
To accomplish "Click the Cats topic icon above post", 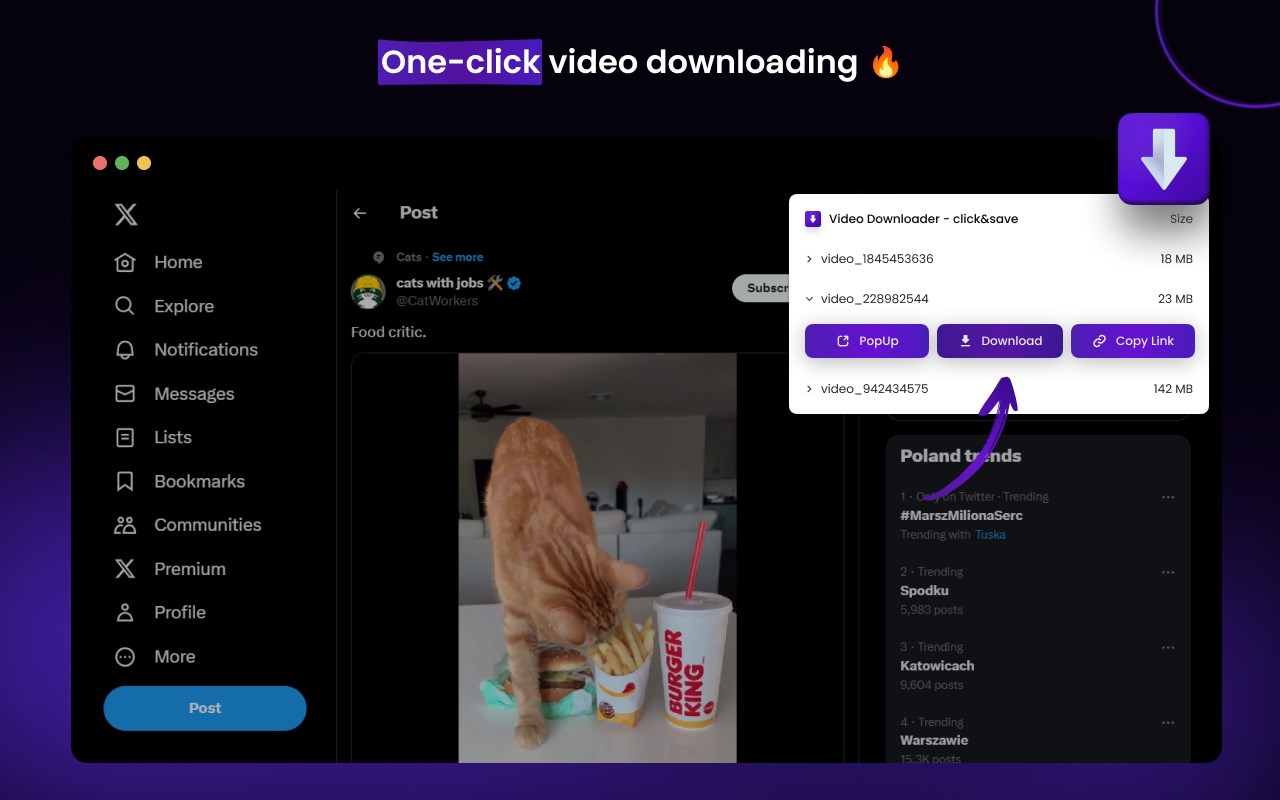I will click(x=379, y=257).
